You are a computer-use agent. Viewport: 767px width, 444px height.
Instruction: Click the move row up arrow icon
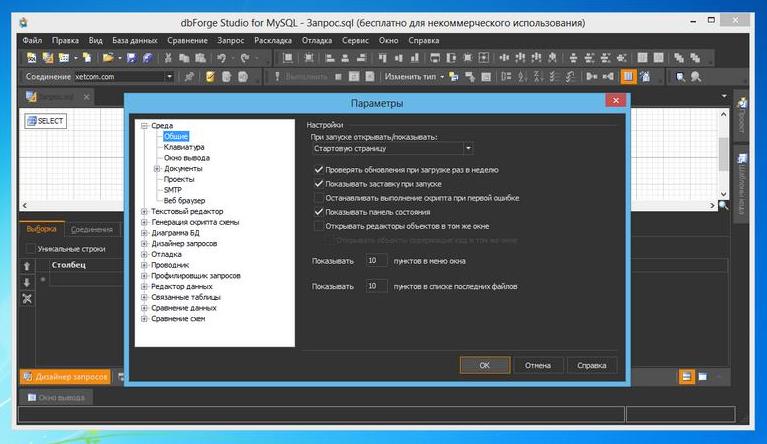27,266
